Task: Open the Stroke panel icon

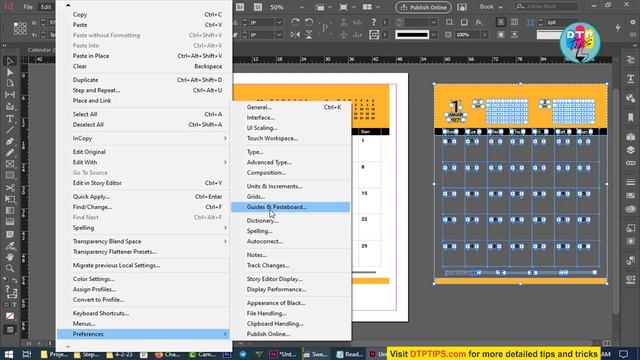Action: [631, 182]
